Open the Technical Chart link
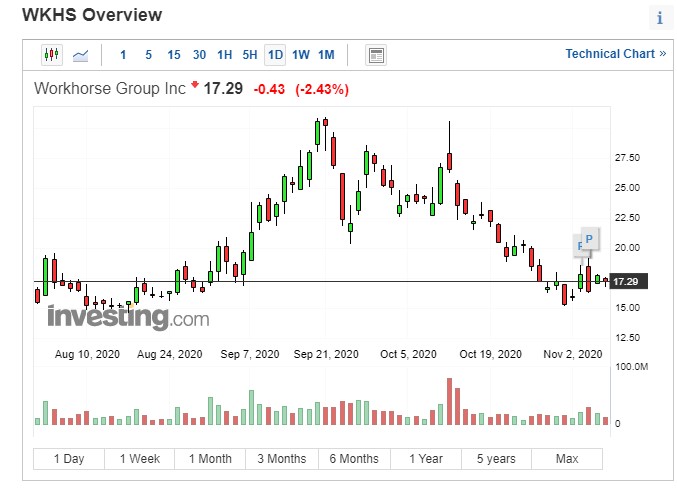The width and height of the screenshot is (677, 490). point(616,54)
